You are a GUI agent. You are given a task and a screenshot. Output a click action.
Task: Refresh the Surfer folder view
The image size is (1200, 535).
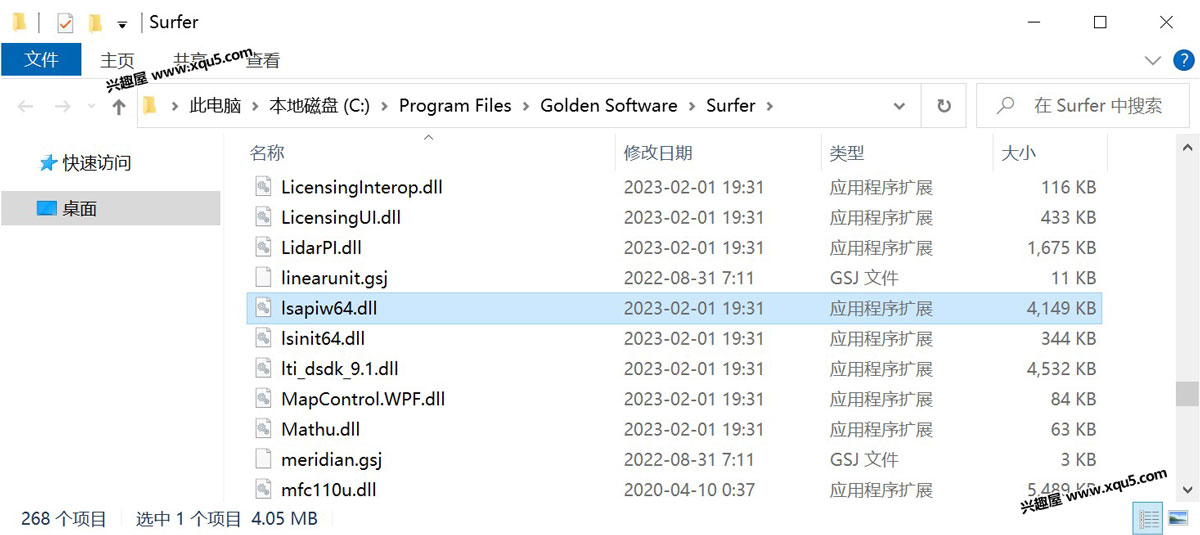[943, 105]
